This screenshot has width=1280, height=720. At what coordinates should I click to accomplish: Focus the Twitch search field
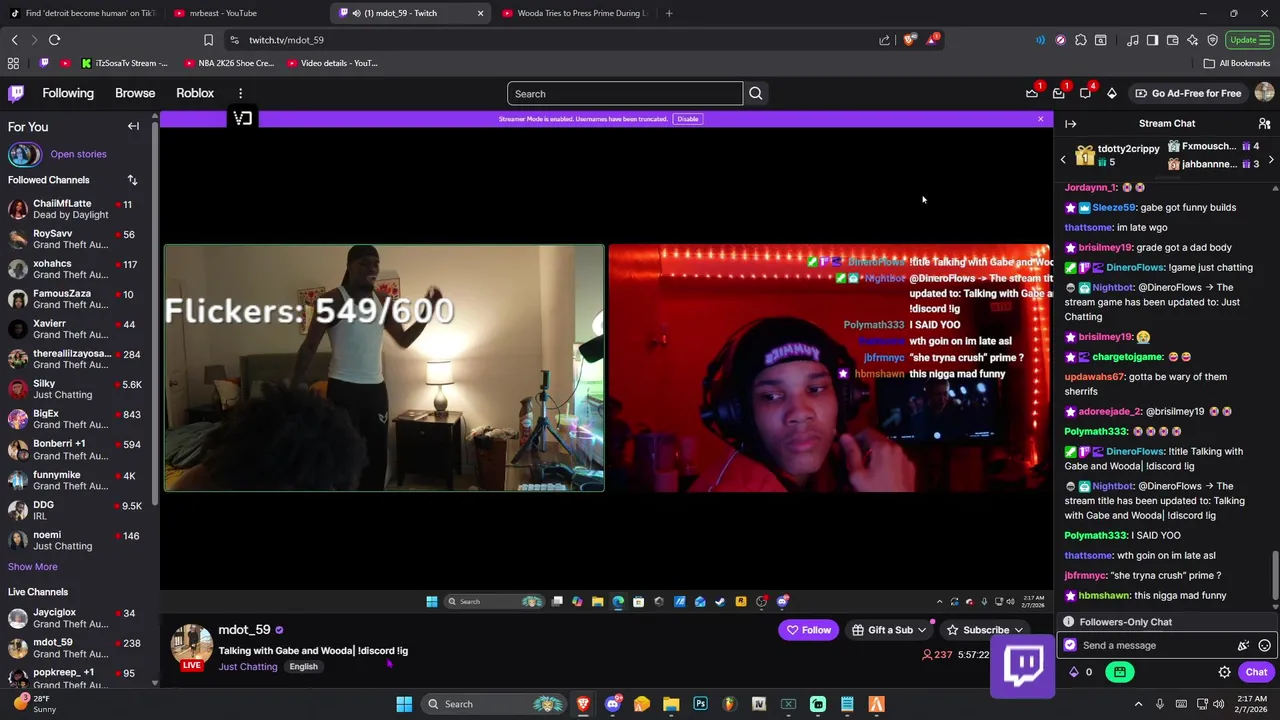625,94
